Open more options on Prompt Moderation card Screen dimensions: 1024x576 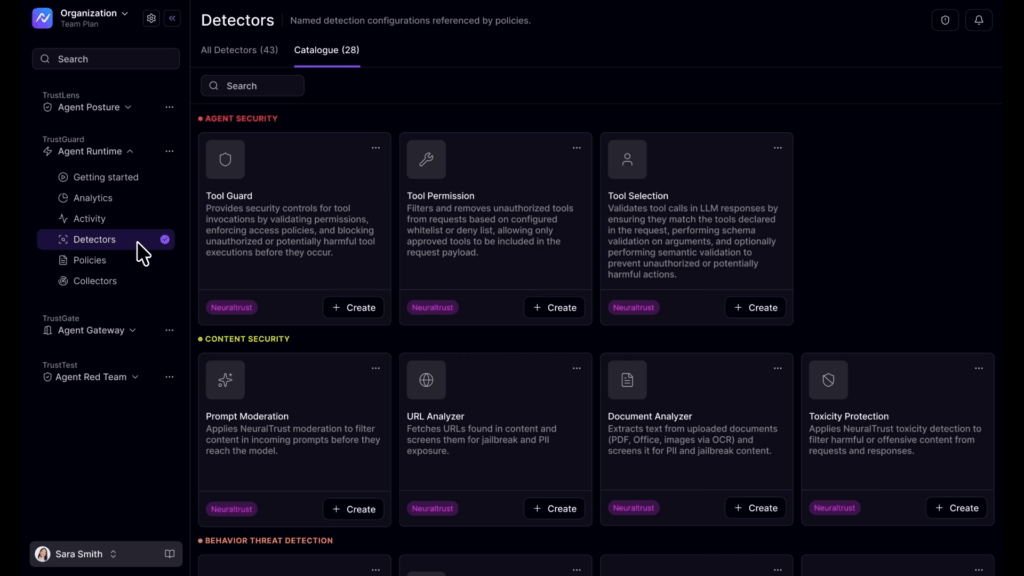pyautogui.click(x=376, y=368)
